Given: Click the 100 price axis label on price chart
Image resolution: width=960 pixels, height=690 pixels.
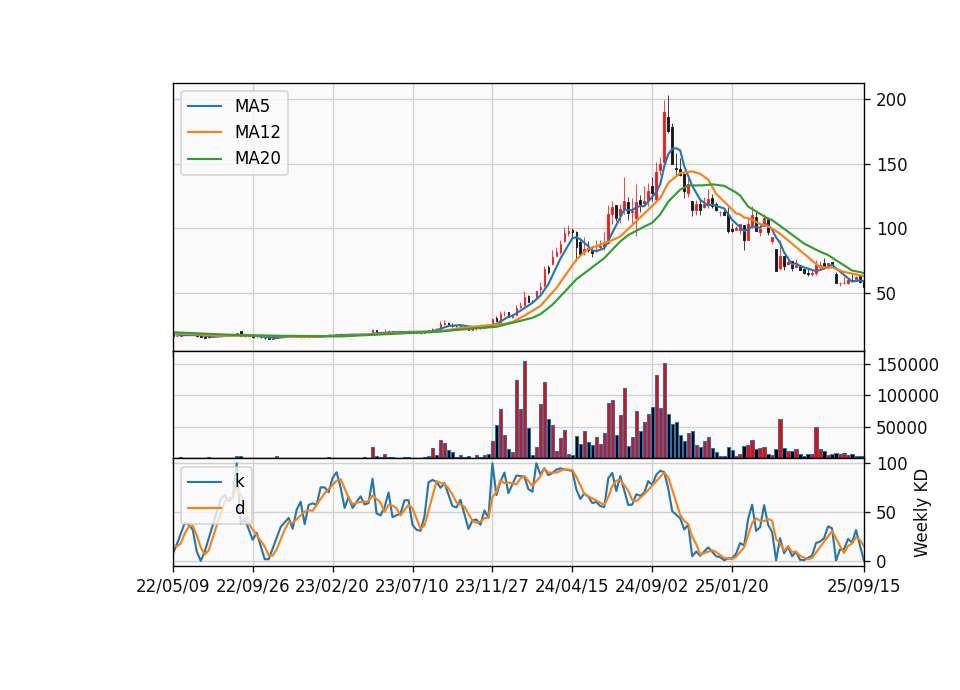Looking at the screenshot, I should pyautogui.click(x=891, y=229).
